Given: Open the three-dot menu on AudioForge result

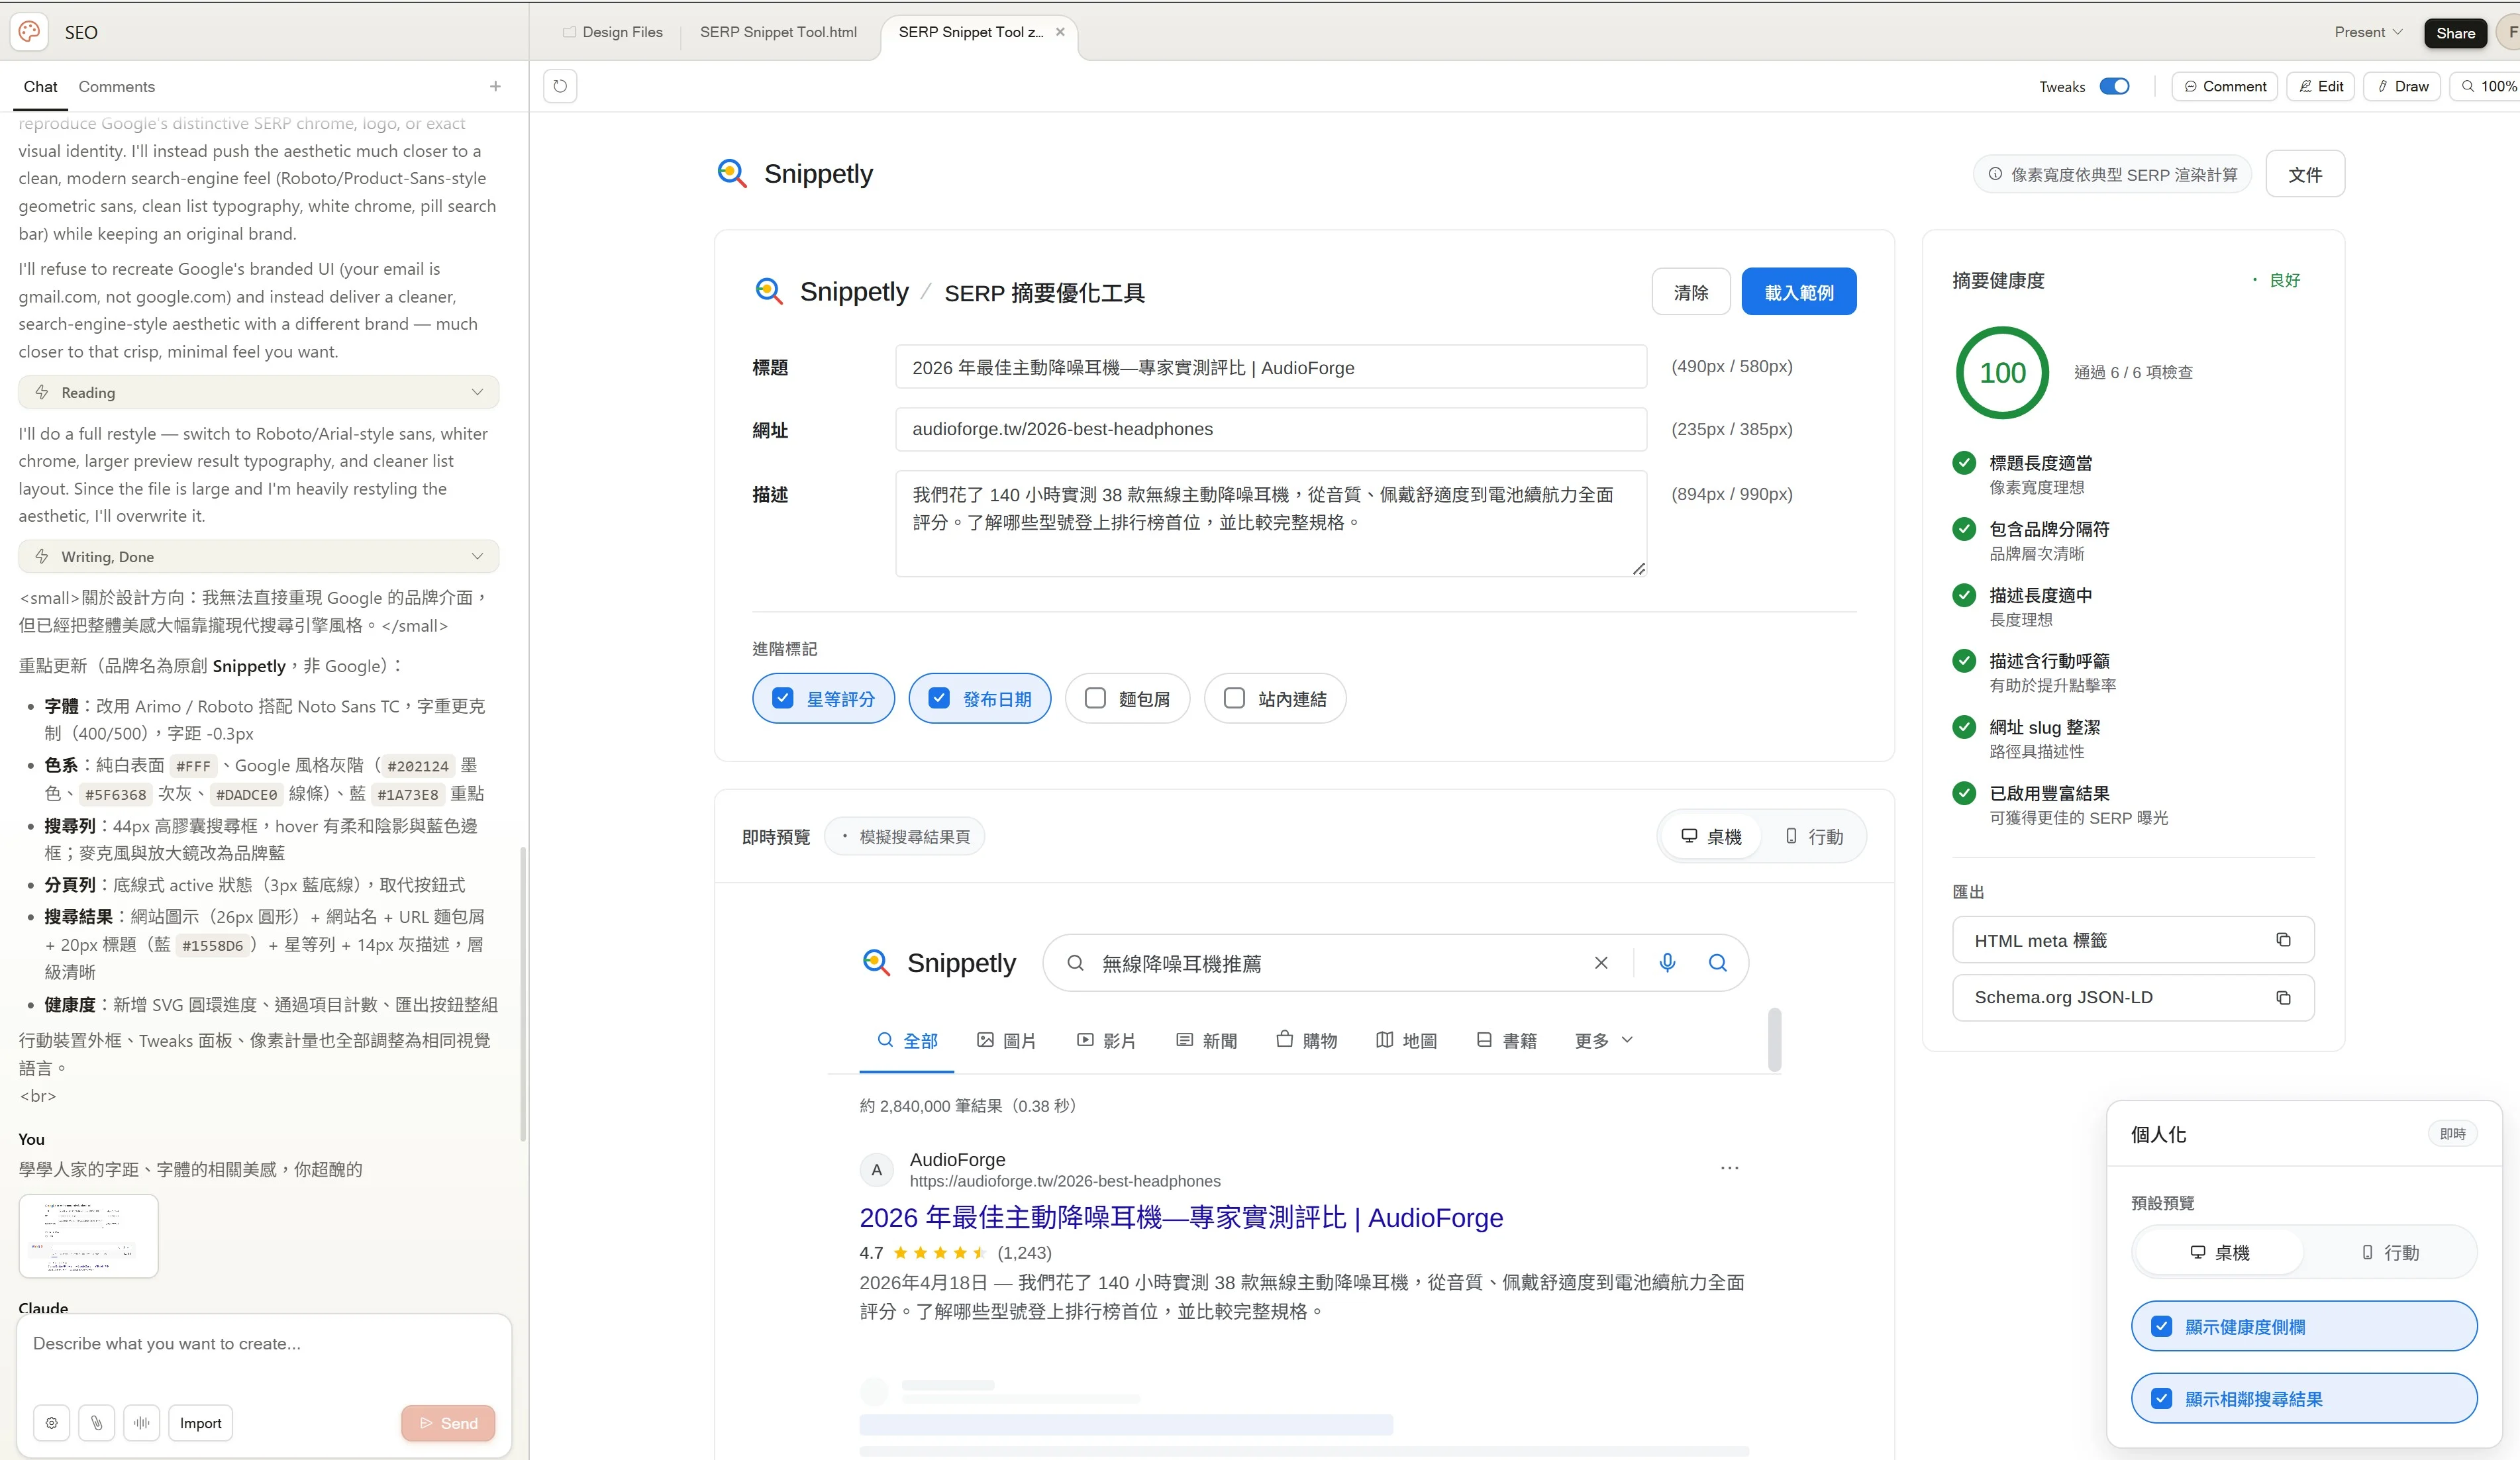Looking at the screenshot, I should 1729,1168.
